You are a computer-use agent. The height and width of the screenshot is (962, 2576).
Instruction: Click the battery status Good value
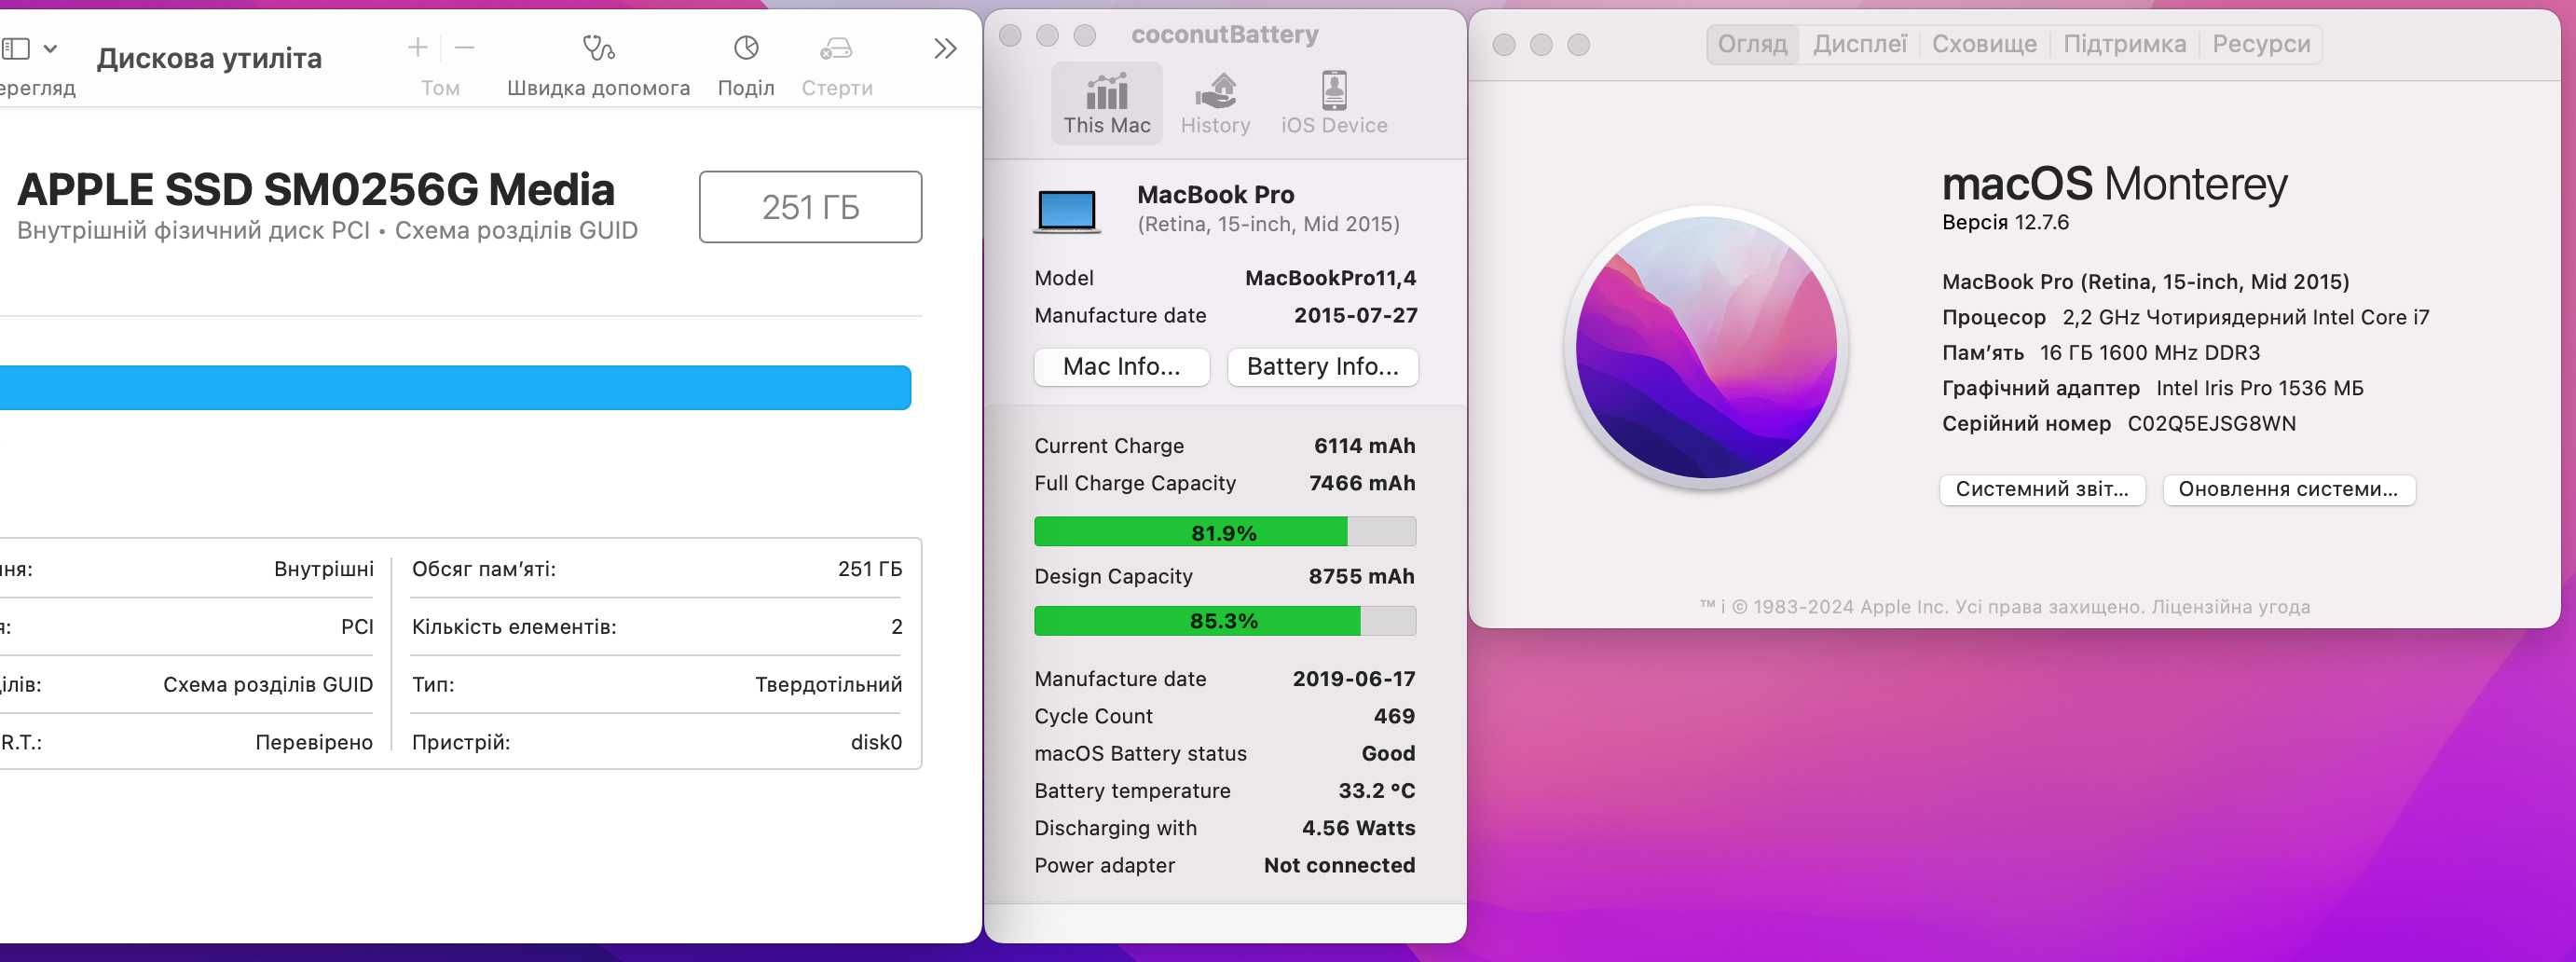click(x=1388, y=754)
